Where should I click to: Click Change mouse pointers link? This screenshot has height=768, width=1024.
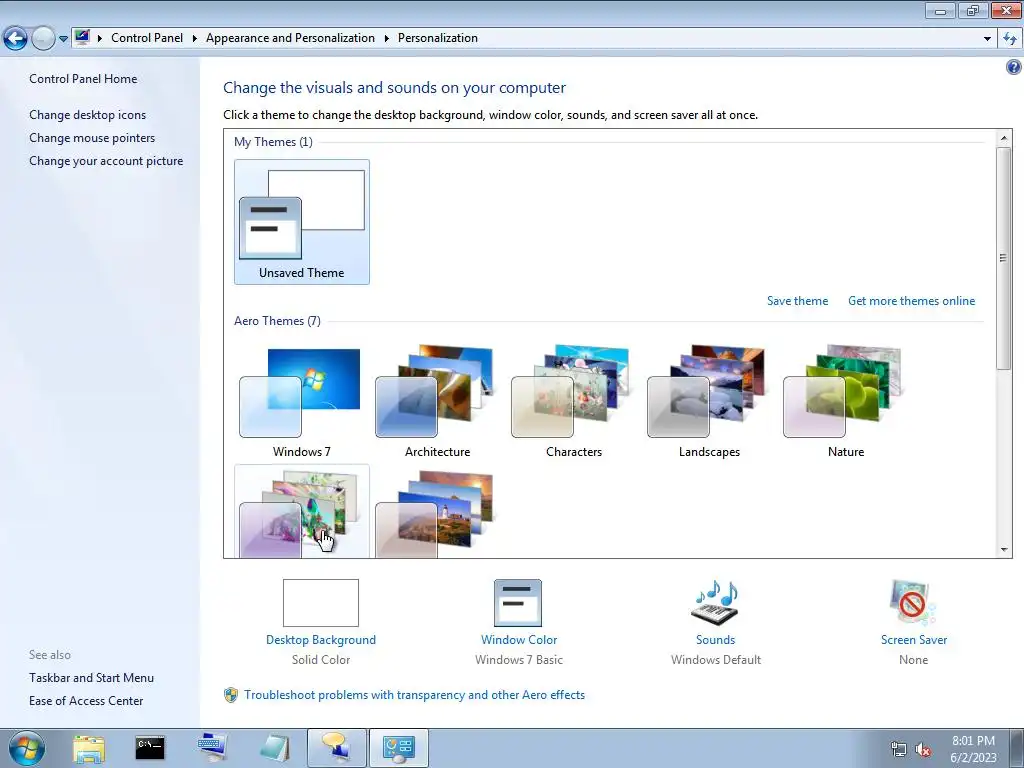tap(92, 138)
